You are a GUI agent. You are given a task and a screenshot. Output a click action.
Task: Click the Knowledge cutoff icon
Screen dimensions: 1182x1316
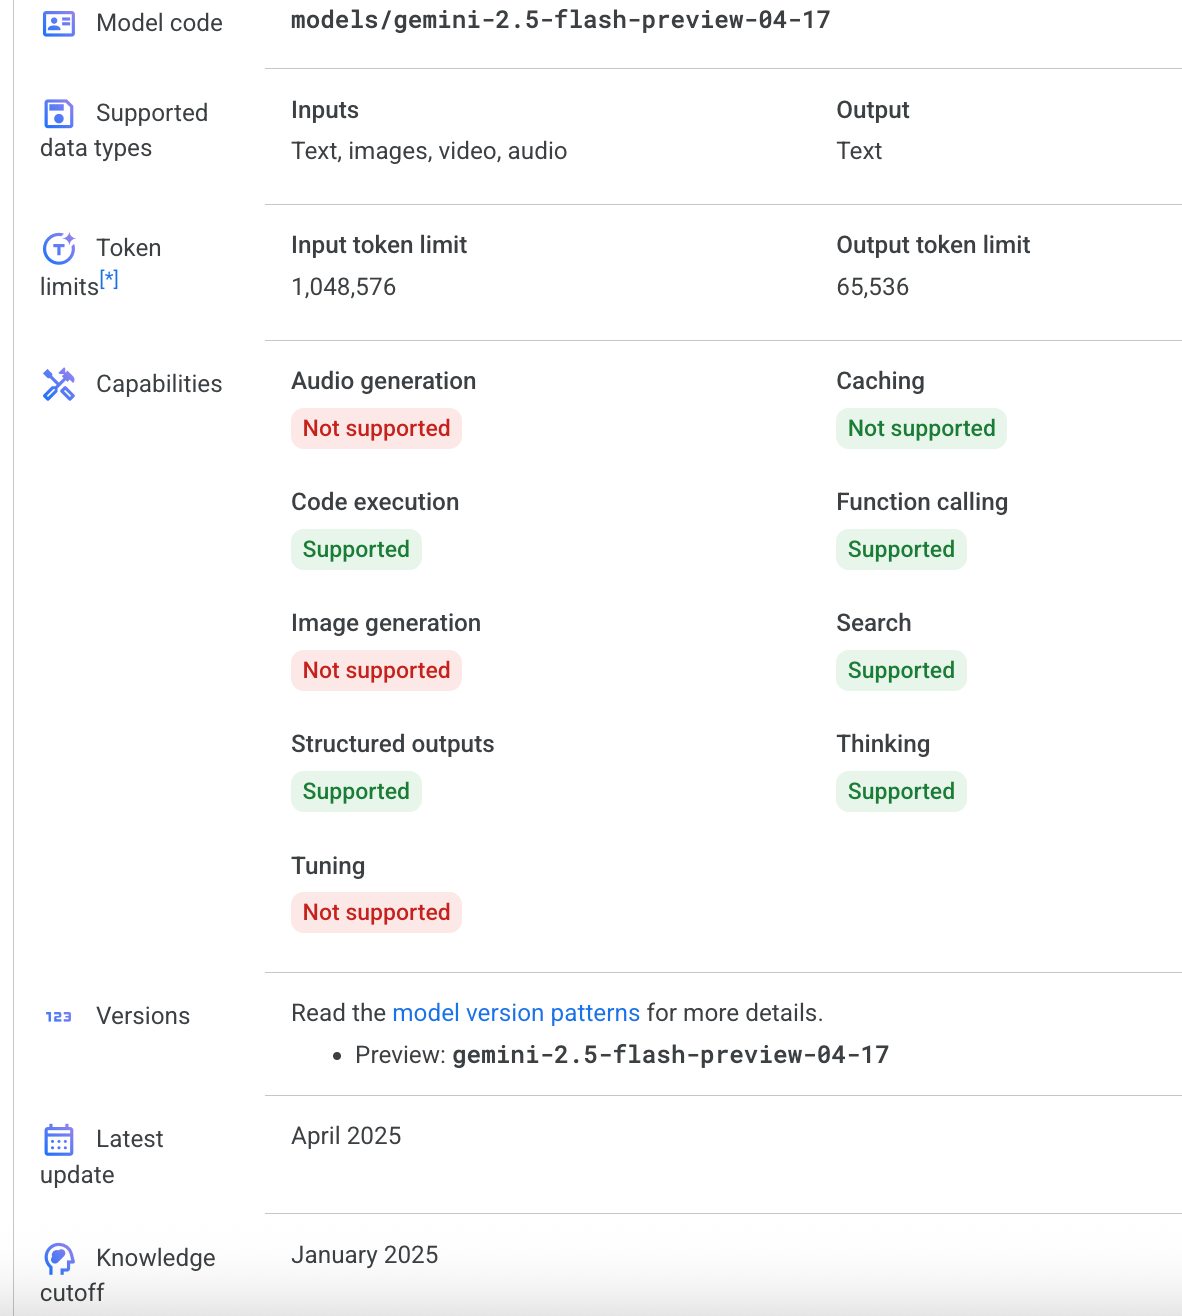click(59, 1258)
